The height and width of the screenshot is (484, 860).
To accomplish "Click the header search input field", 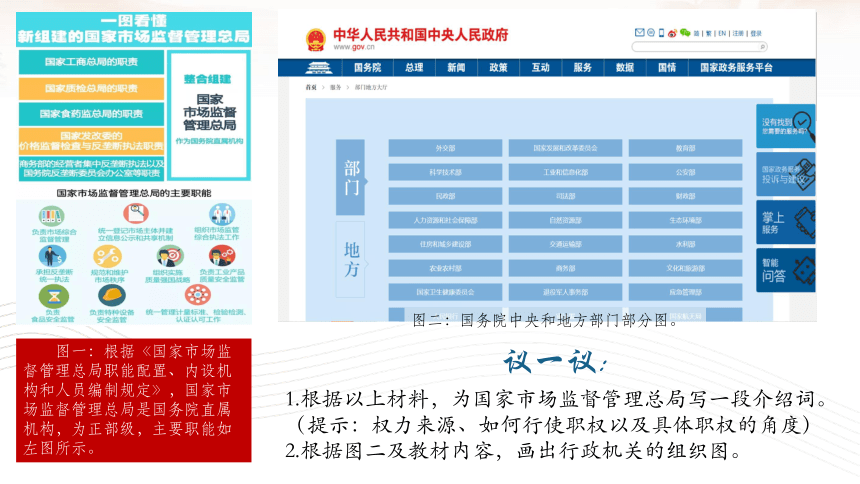I will point(697,47).
